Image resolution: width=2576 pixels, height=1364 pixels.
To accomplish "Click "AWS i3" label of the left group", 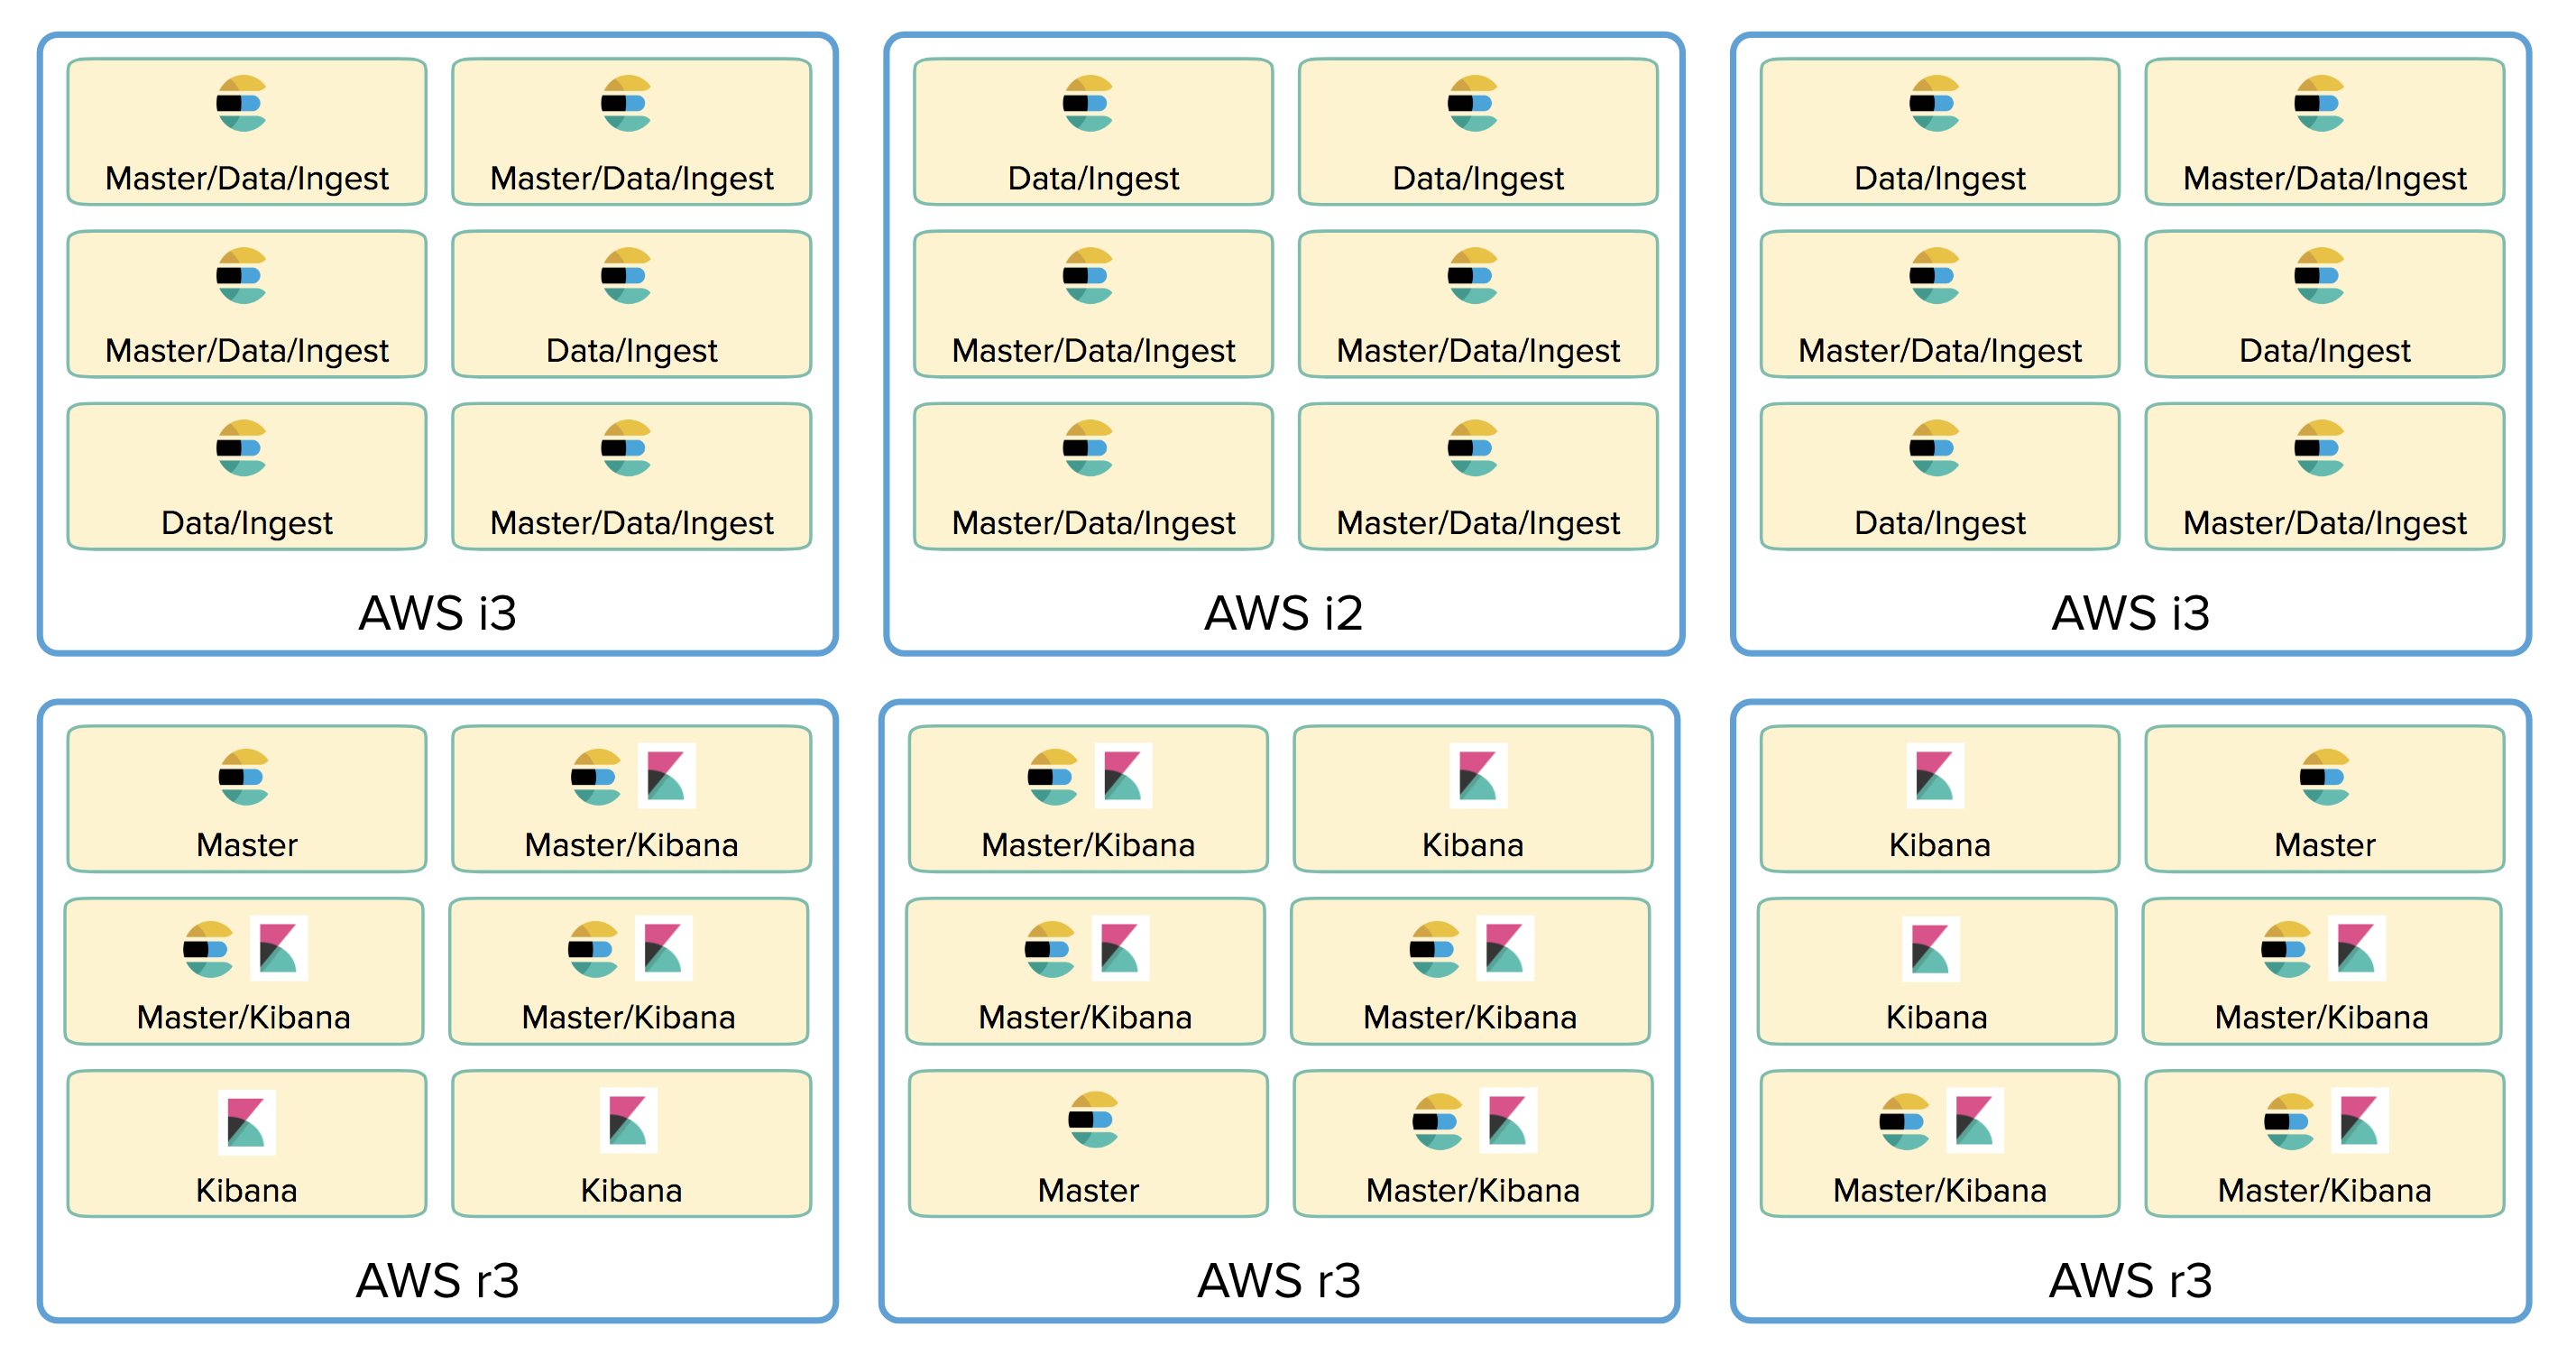I will pos(437,613).
